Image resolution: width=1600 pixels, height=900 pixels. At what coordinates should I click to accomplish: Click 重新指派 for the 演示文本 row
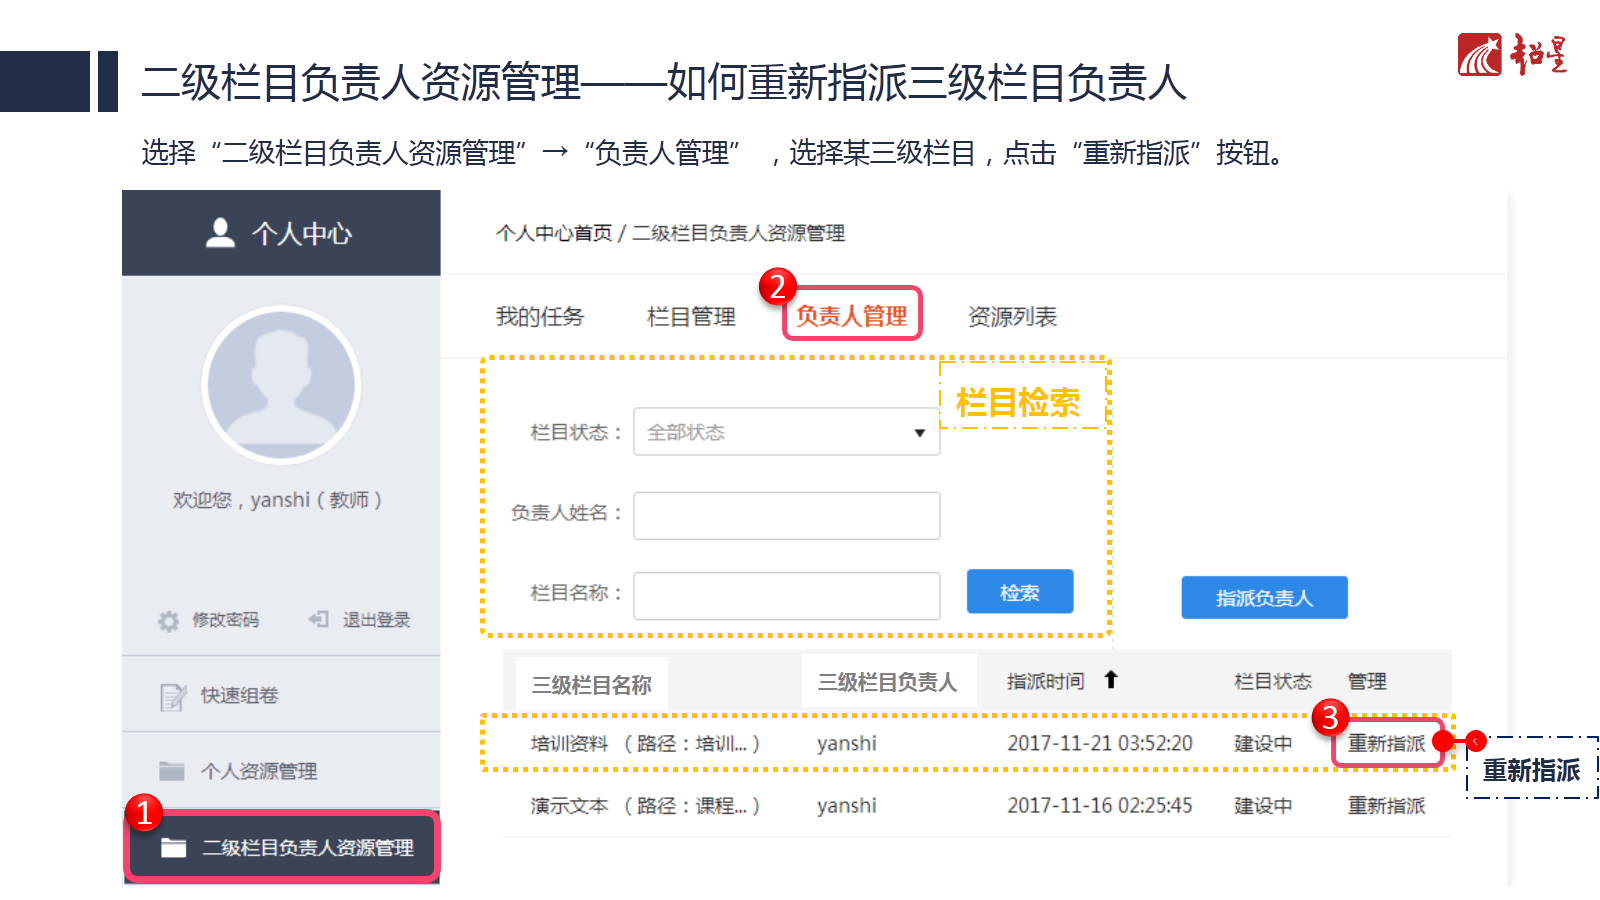click(x=1387, y=805)
